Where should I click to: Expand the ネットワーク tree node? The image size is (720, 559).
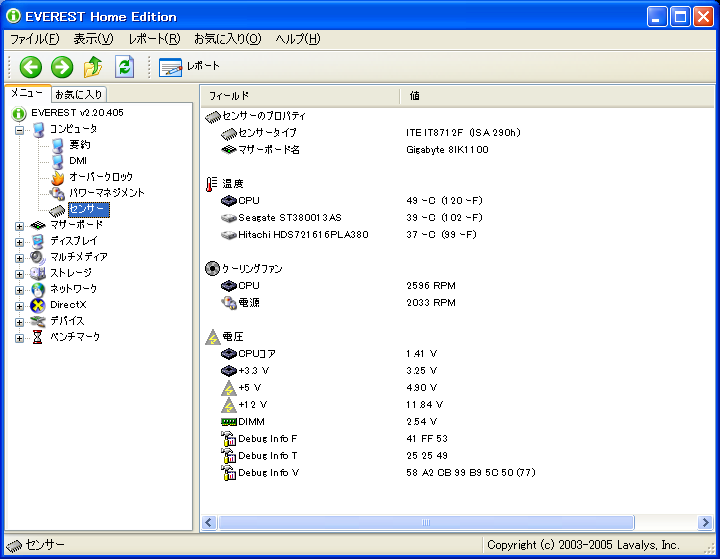(x=19, y=290)
